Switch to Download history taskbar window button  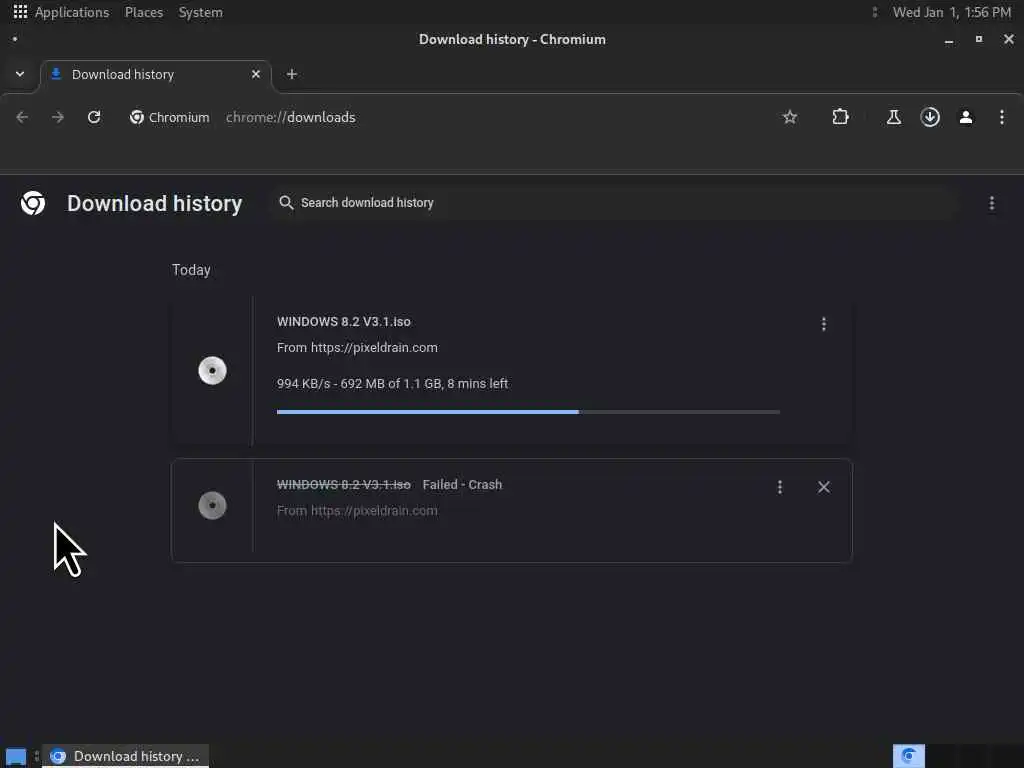click(125, 756)
